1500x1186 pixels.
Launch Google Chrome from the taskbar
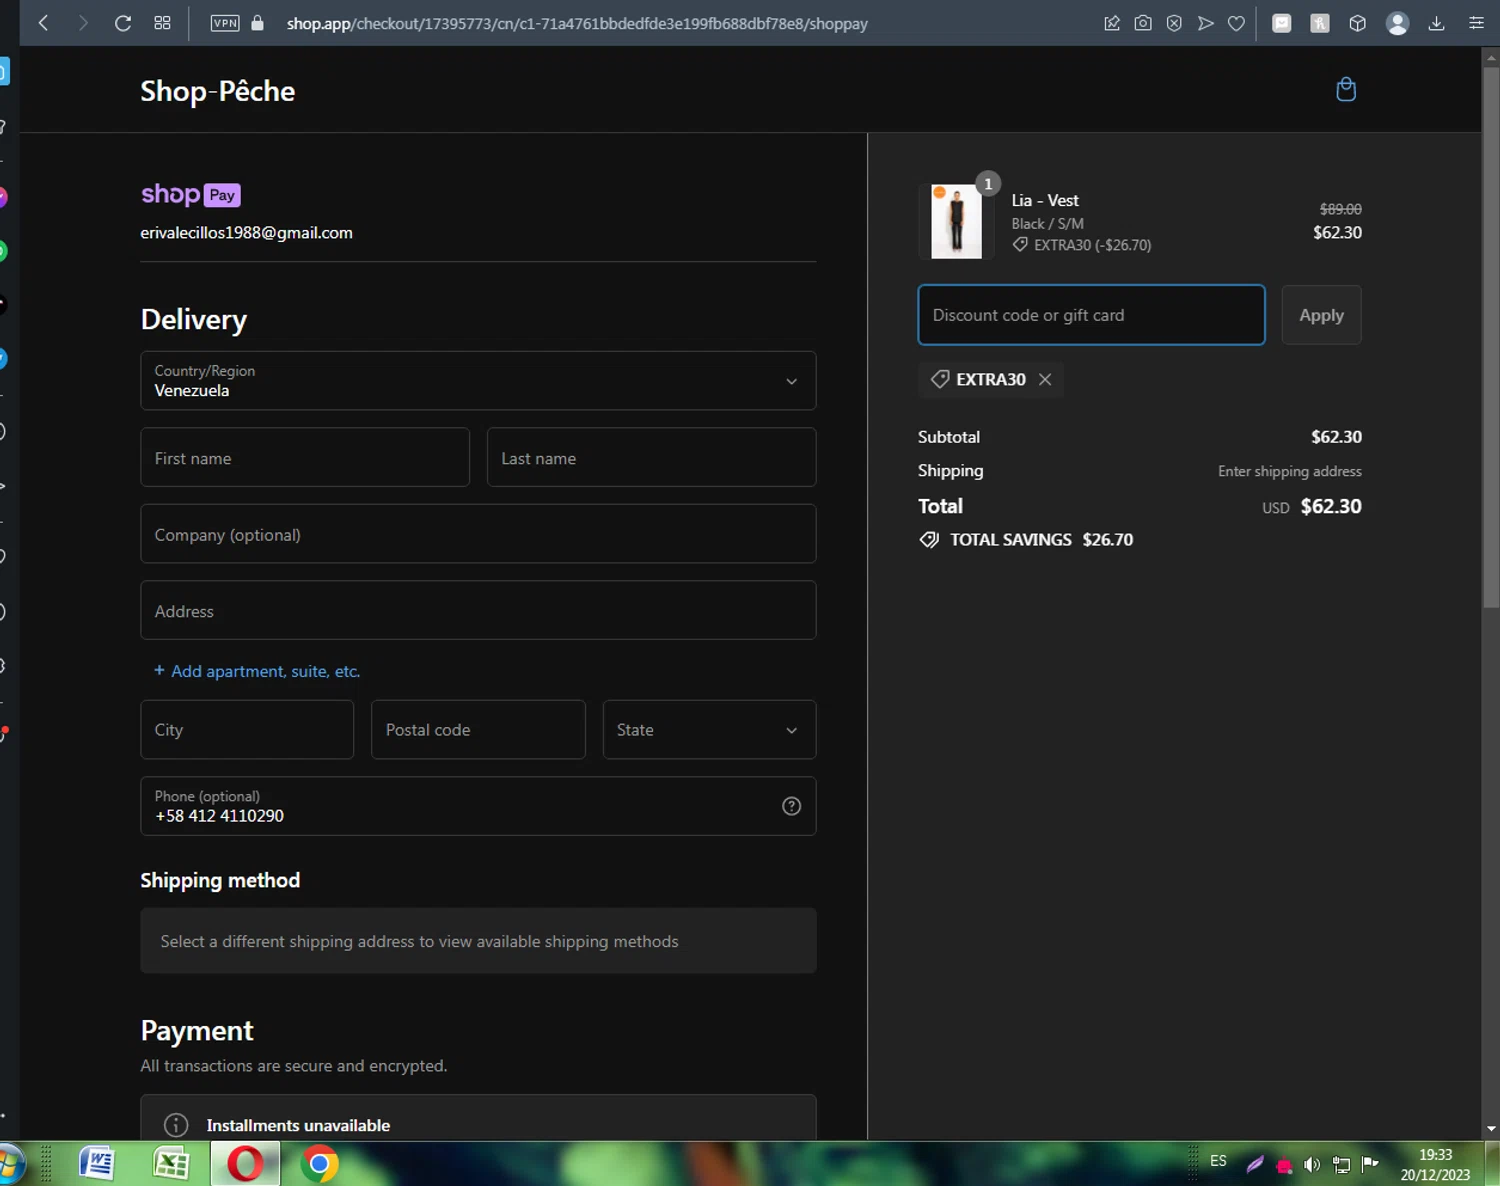(x=319, y=1164)
